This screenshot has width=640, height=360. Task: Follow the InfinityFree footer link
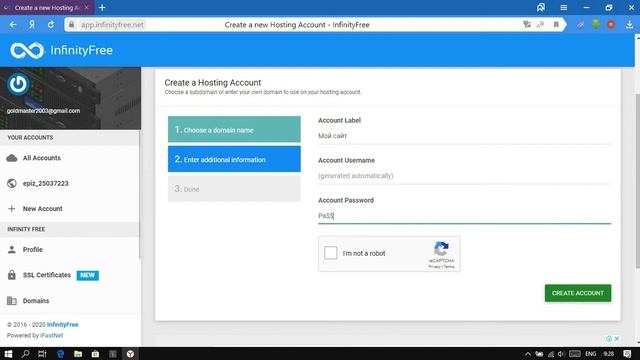(62, 325)
